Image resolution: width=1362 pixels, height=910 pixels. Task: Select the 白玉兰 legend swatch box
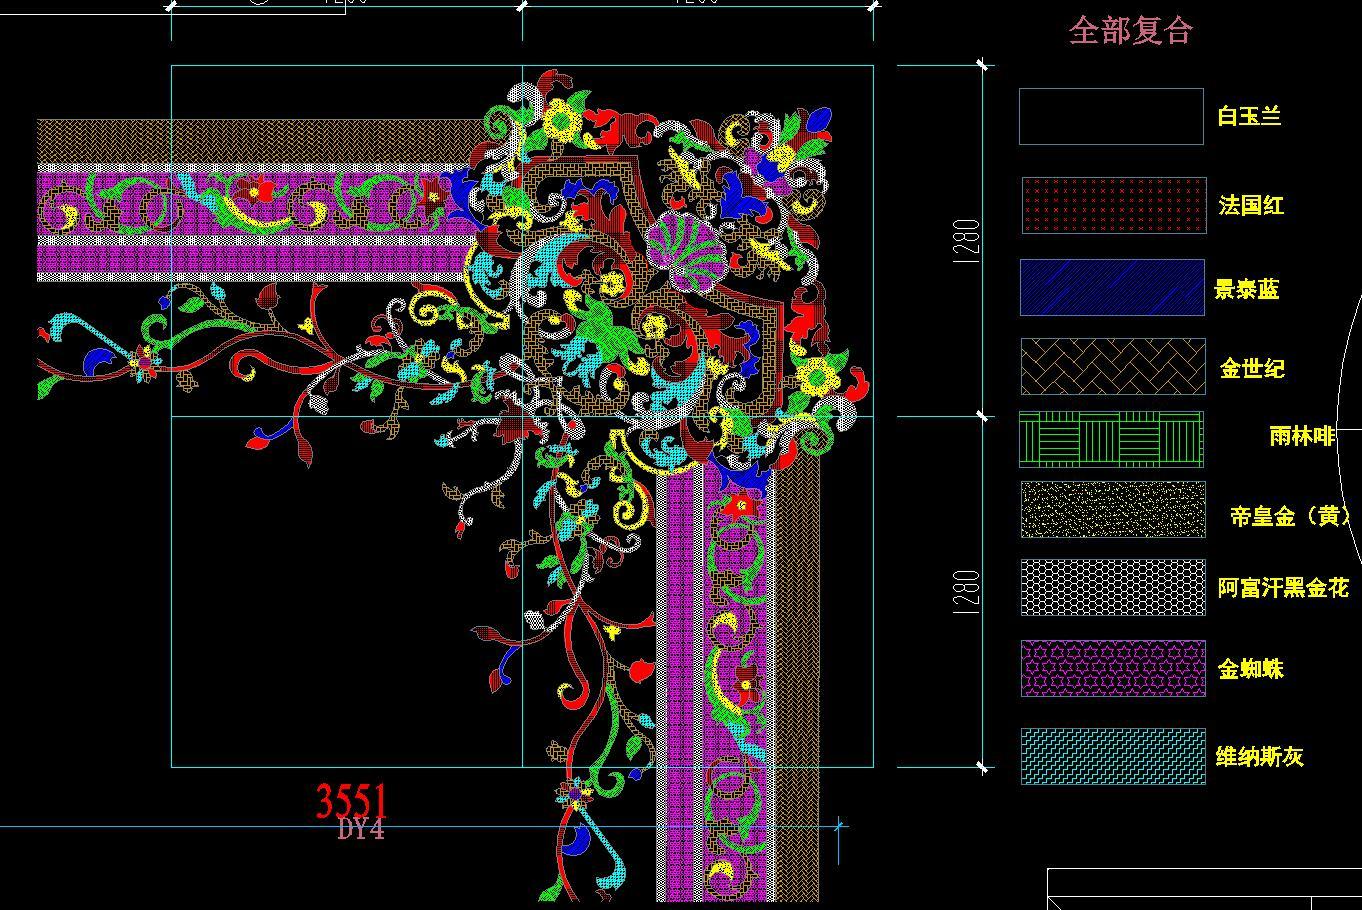[x=1111, y=116]
